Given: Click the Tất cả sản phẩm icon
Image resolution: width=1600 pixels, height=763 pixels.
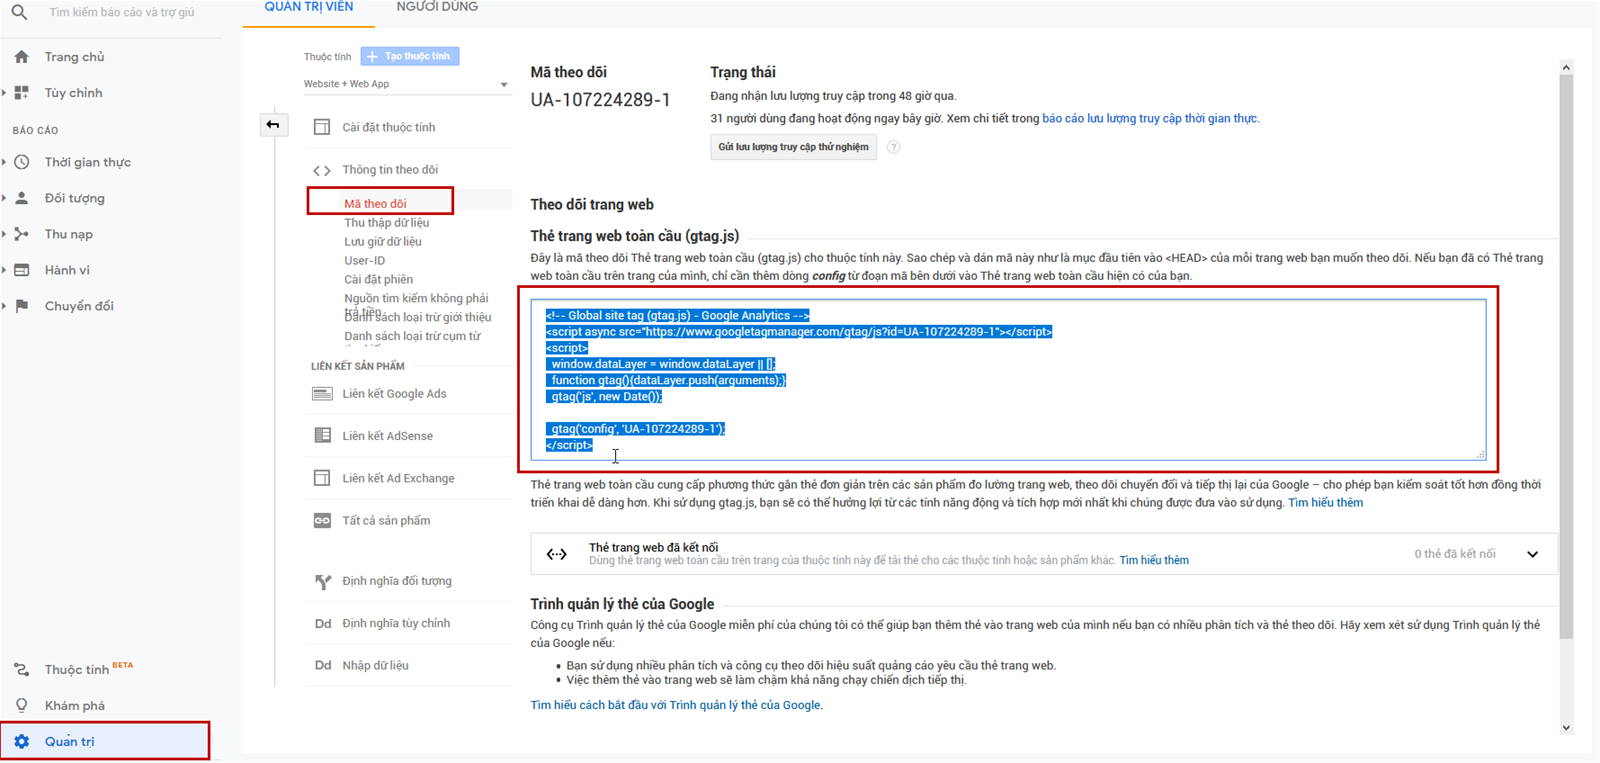Looking at the screenshot, I should click(x=322, y=520).
